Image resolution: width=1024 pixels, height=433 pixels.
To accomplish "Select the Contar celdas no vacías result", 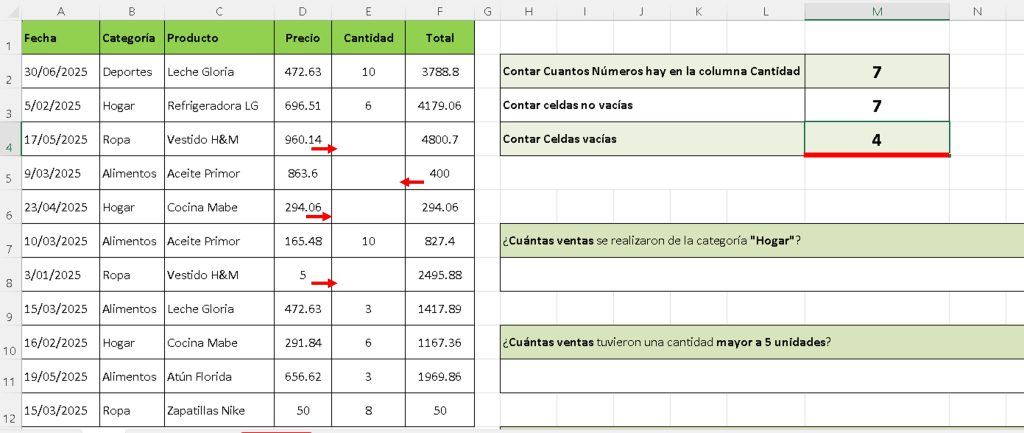I will (x=876, y=105).
